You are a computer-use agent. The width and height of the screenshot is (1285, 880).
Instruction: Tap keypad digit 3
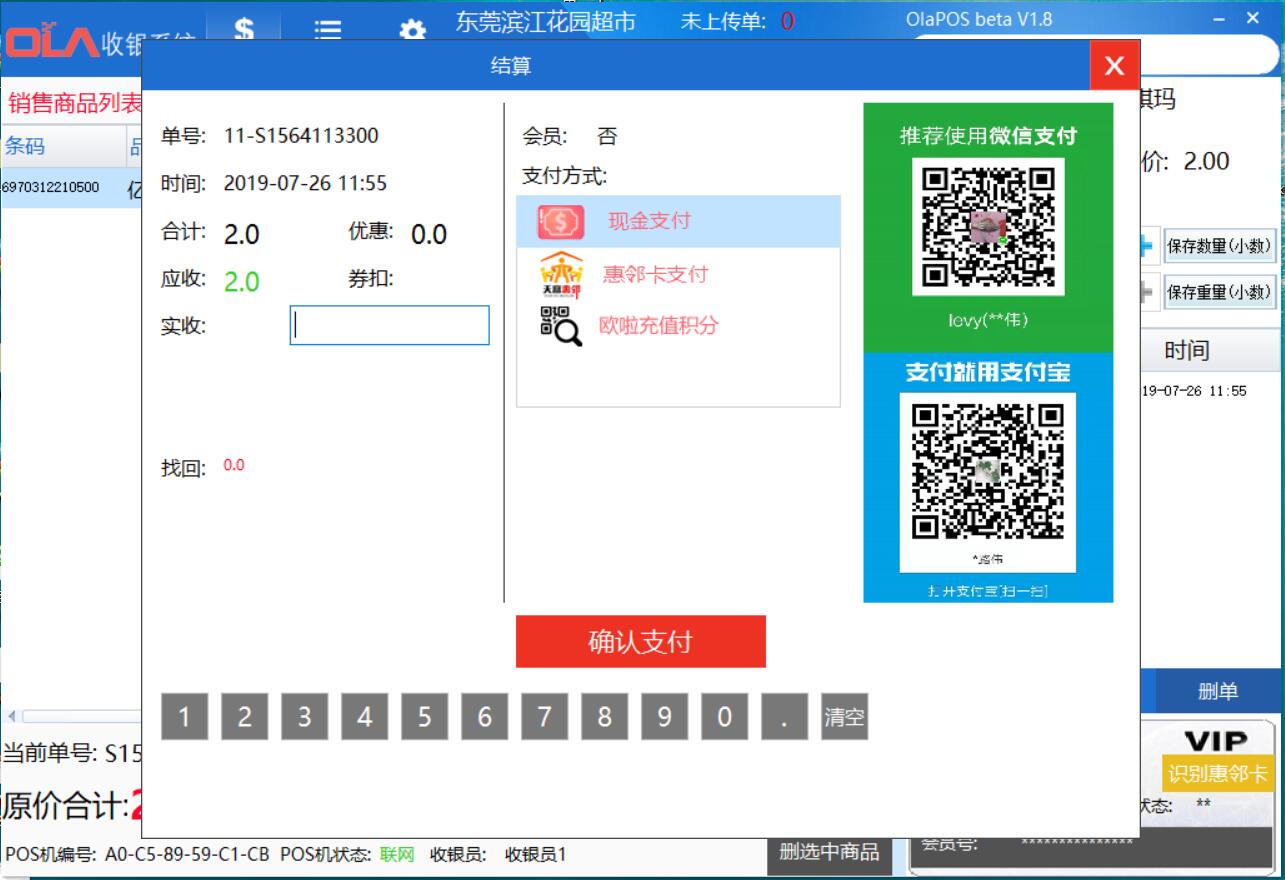pyautogui.click(x=305, y=717)
